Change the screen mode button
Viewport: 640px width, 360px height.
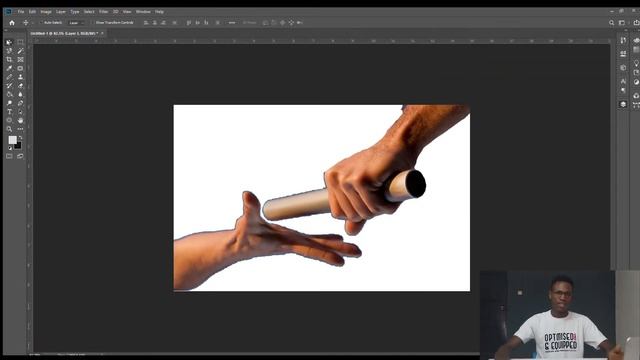[x=20, y=156]
